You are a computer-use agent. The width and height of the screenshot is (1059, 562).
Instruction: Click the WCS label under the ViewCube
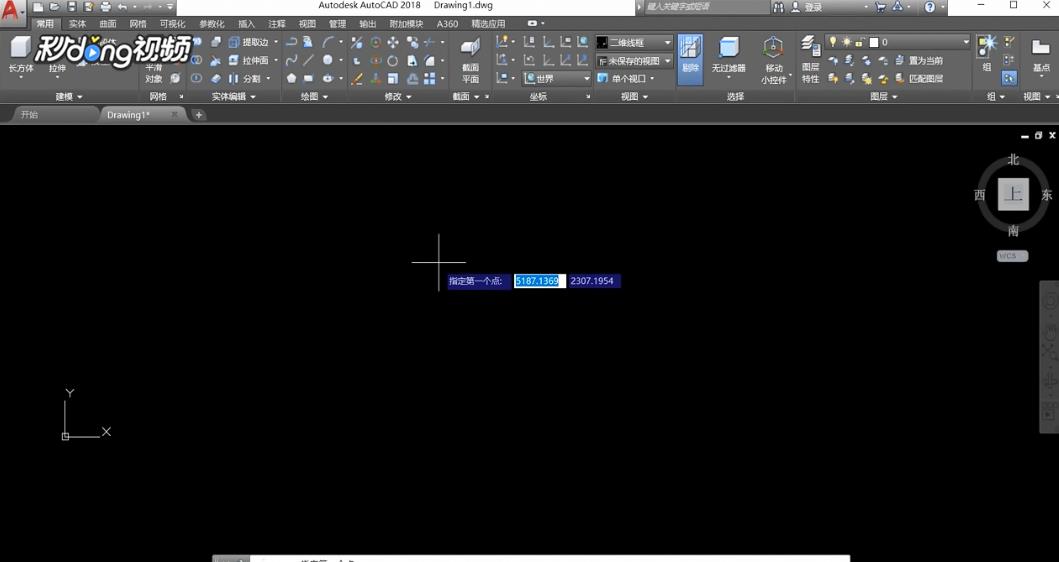point(1012,256)
